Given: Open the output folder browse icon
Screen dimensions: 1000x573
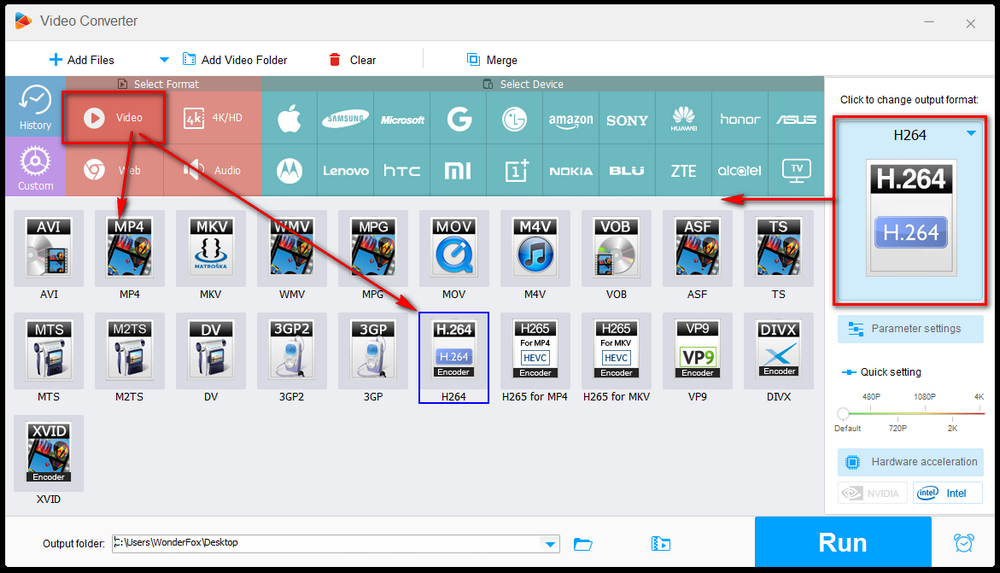Looking at the screenshot, I should click(x=583, y=544).
